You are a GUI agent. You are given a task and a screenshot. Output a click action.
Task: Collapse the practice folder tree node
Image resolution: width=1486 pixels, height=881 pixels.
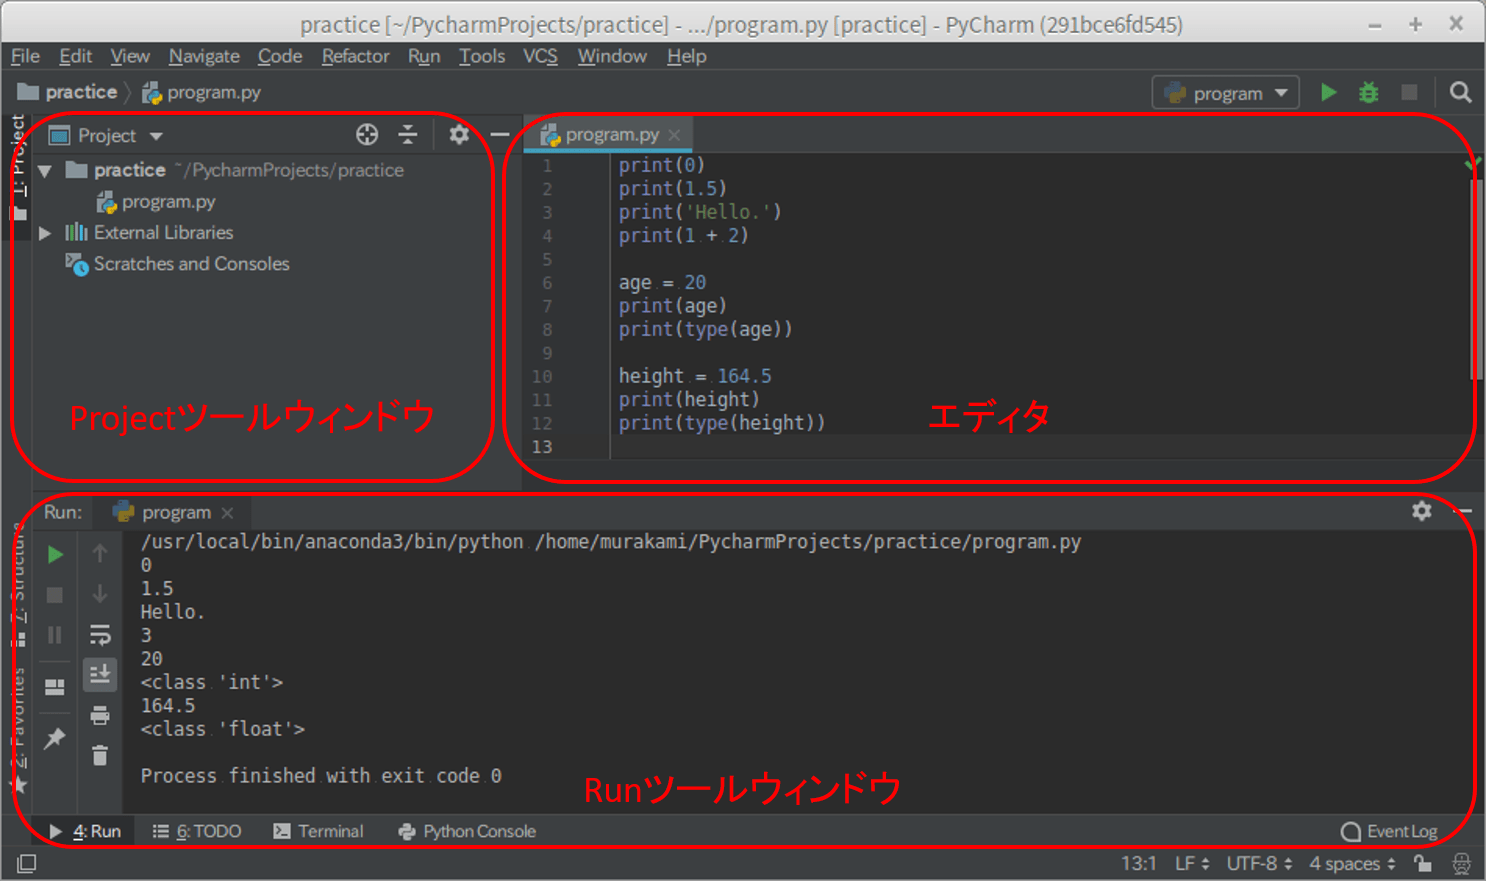[45, 171]
